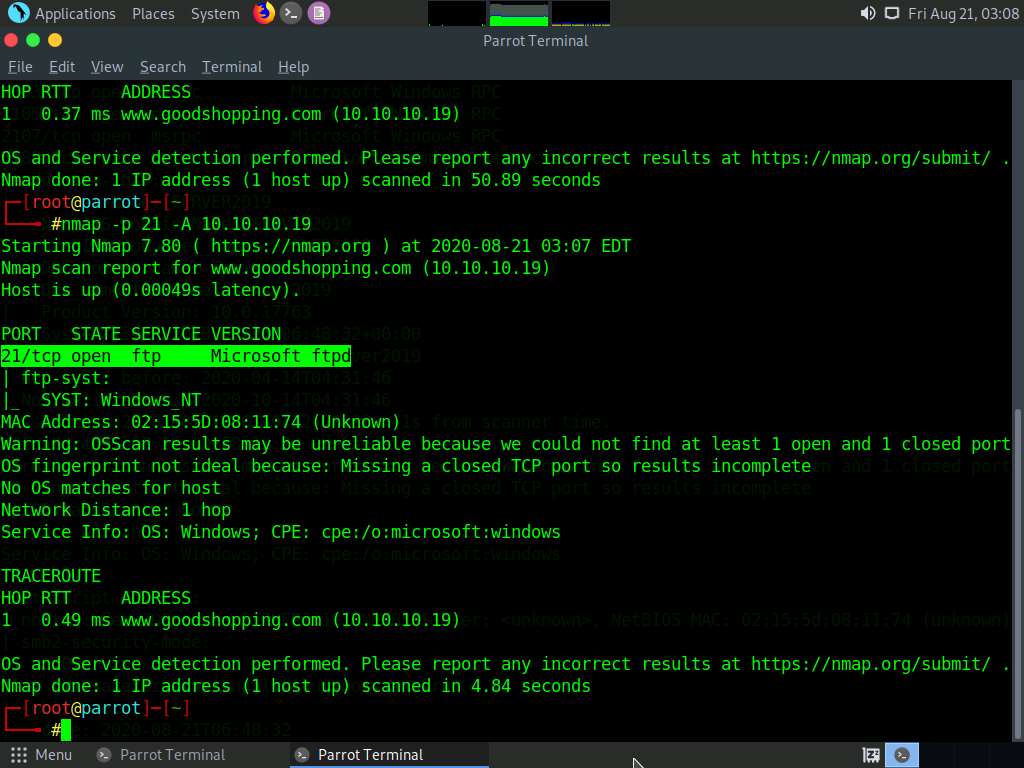Click the 'MAC Address: 02:15:5D:08:11:74' line
This screenshot has height=768, width=1024.
pos(200,422)
